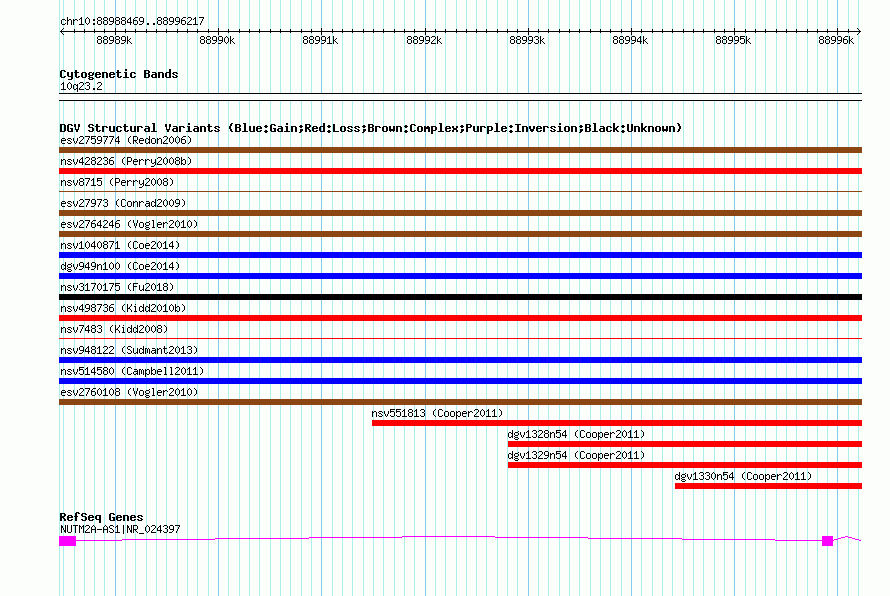The width and height of the screenshot is (890, 596).
Task: Click the nsv7483 (Kidd2008) label
Action: [114, 329]
